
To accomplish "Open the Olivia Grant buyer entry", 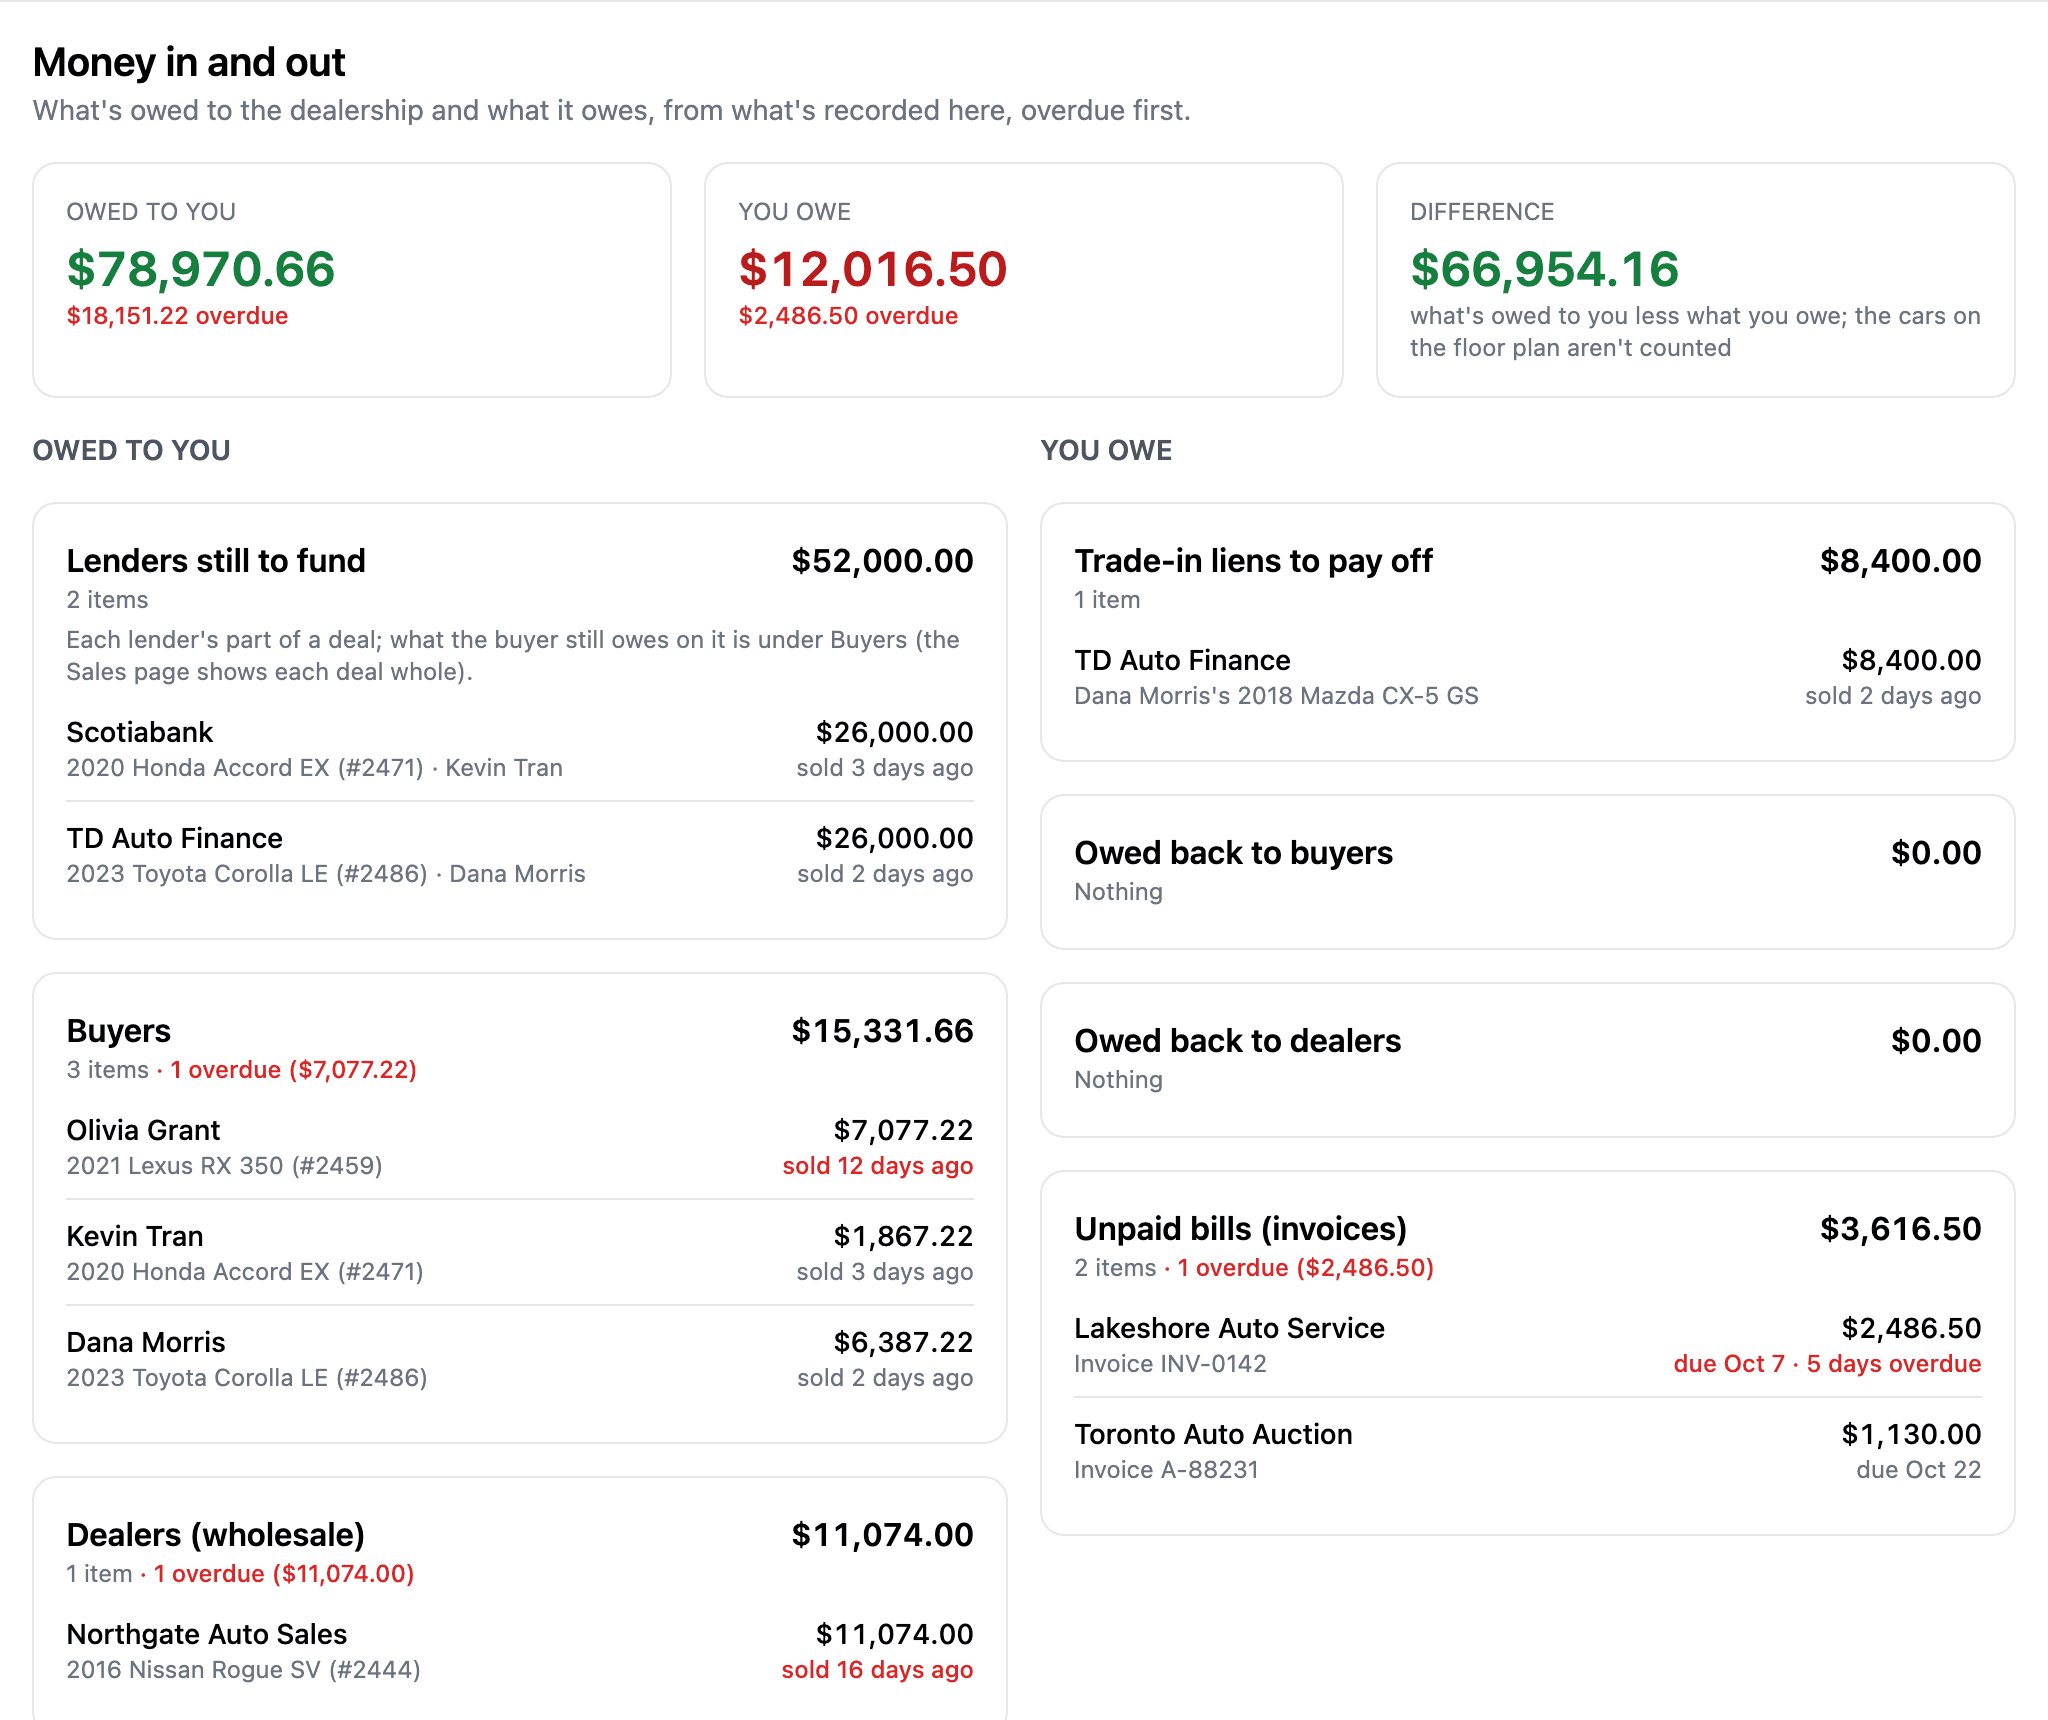I will 519,1147.
